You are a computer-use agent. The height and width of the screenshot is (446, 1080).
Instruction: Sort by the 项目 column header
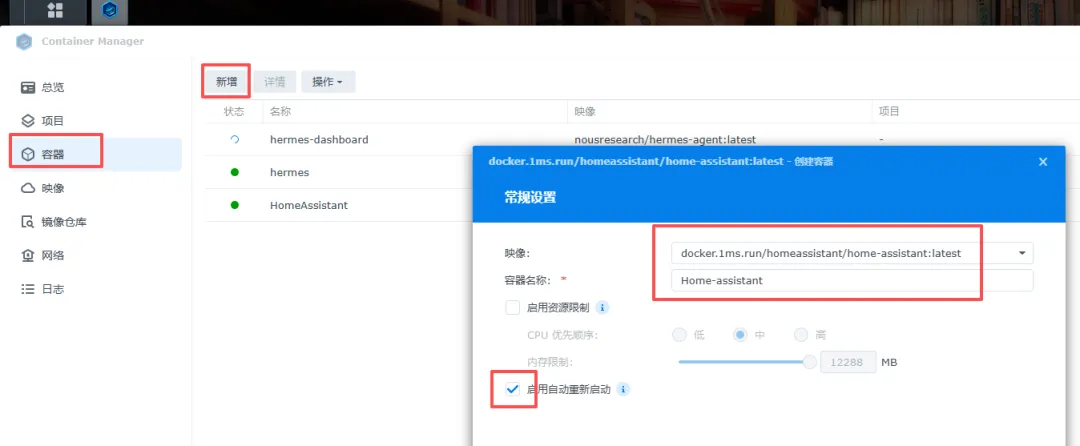click(976, 111)
